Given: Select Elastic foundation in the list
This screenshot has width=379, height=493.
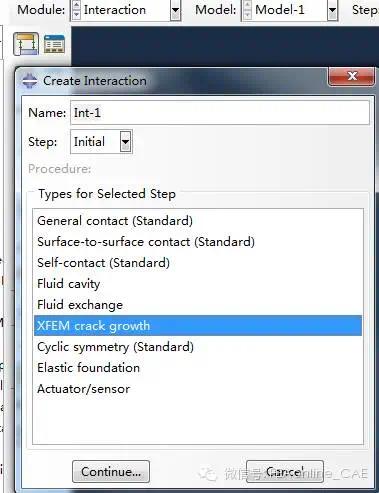Looking at the screenshot, I should tap(198, 368).
